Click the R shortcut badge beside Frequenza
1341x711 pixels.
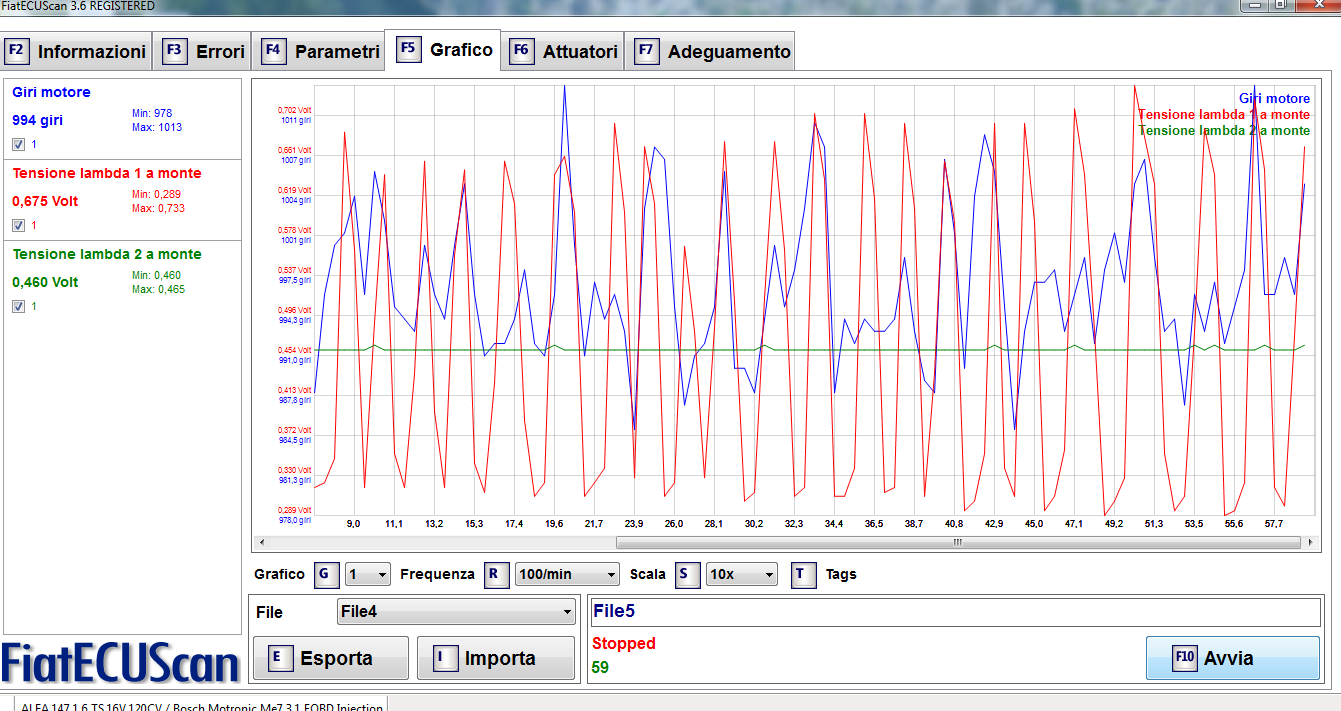[x=497, y=574]
